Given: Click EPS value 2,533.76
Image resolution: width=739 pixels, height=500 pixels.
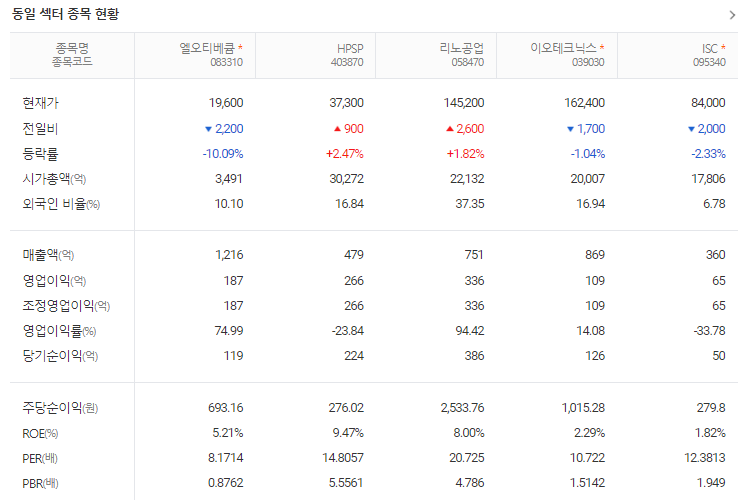Looking at the screenshot, I should [462, 408].
